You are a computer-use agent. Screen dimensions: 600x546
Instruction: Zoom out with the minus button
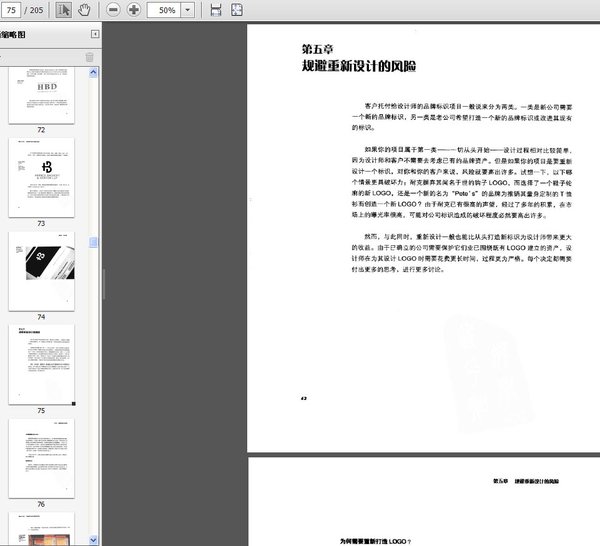tap(113, 10)
